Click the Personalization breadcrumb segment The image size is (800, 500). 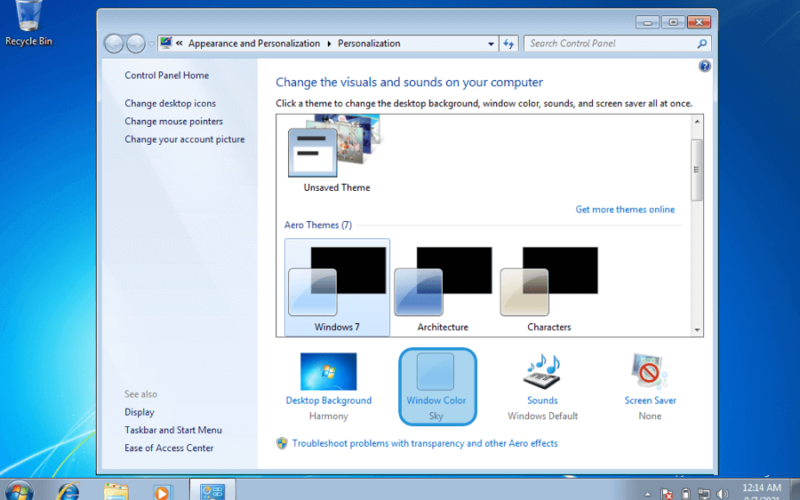[x=369, y=44]
